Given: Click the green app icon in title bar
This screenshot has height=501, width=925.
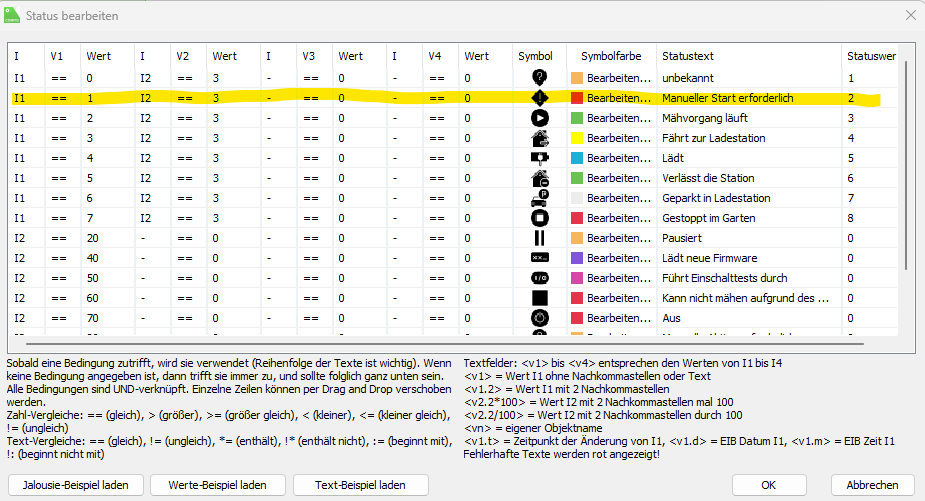Looking at the screenshot, I should tap(12, 16).
